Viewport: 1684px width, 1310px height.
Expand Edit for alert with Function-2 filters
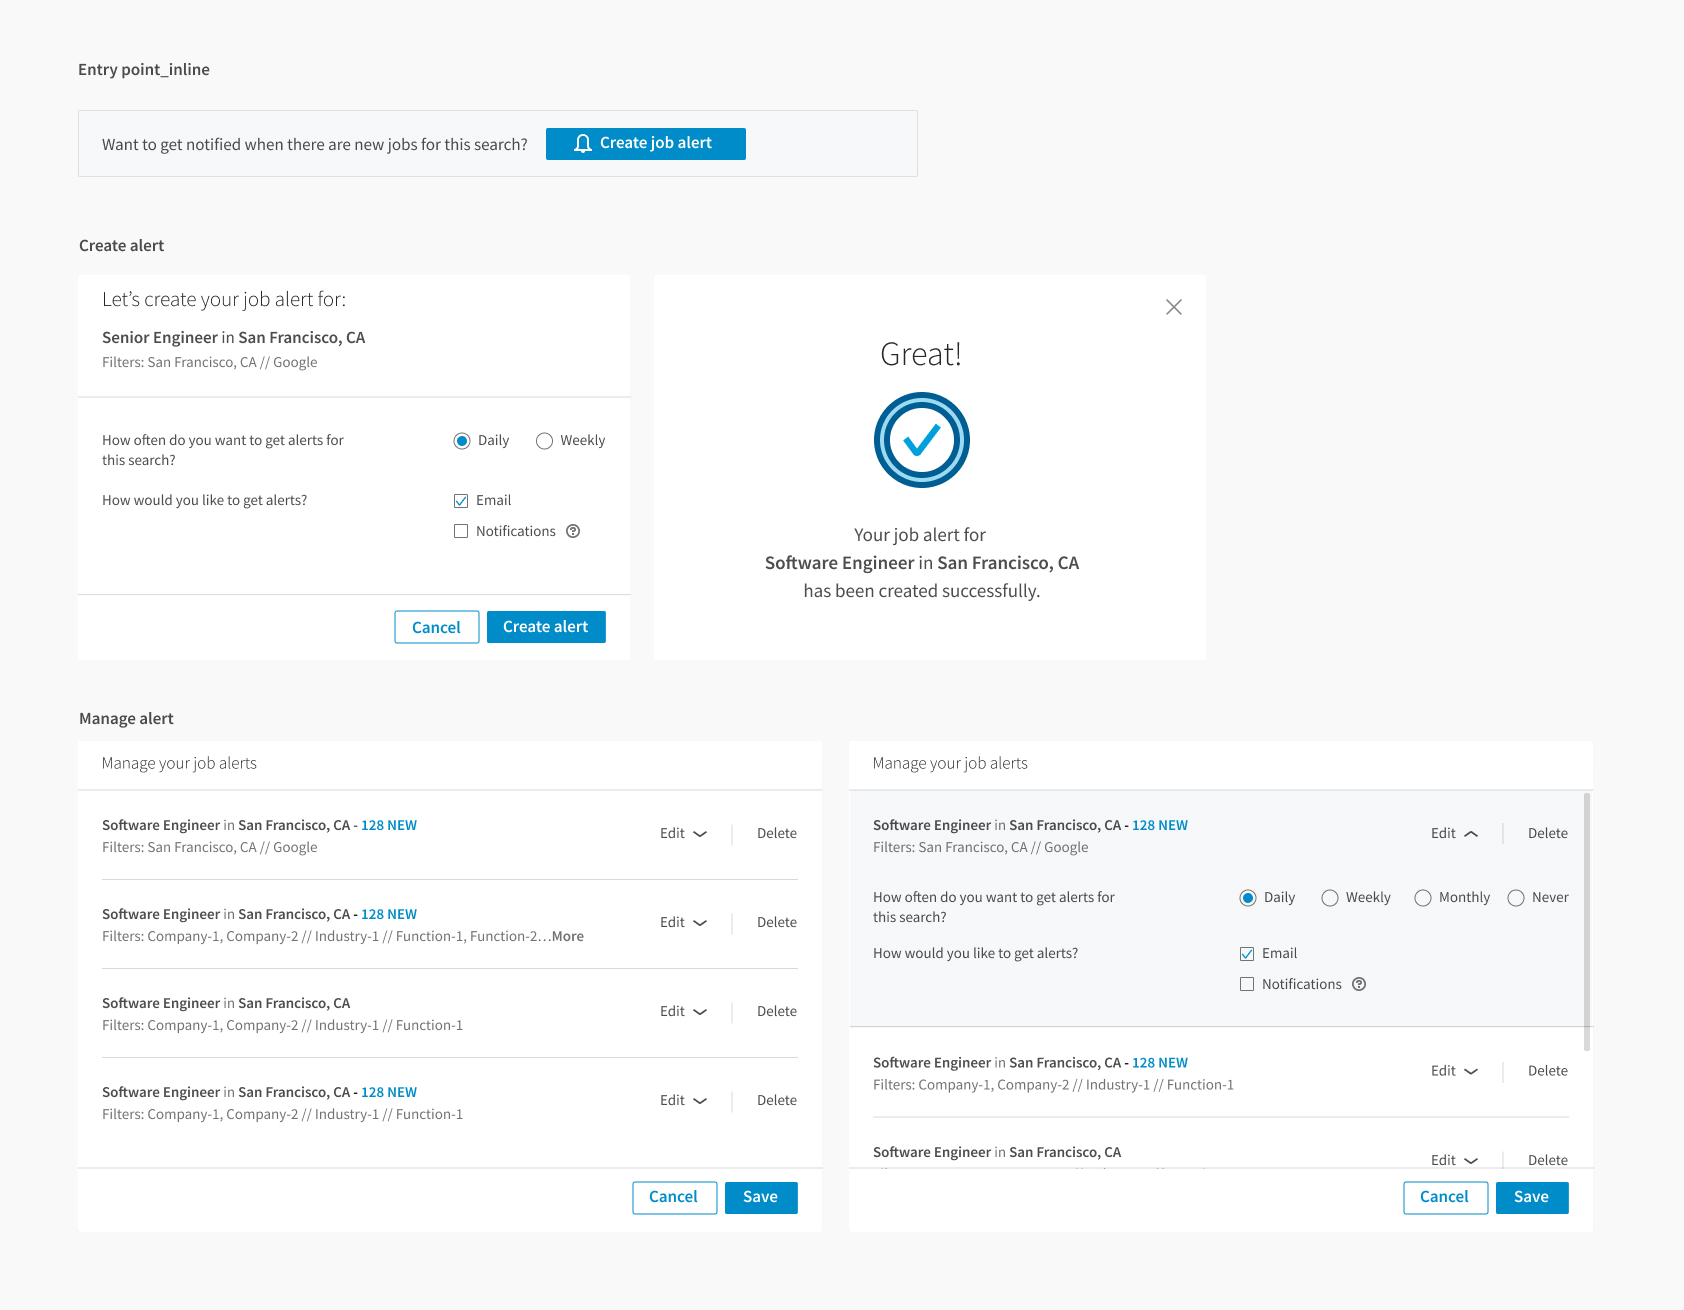coord(683,922)
